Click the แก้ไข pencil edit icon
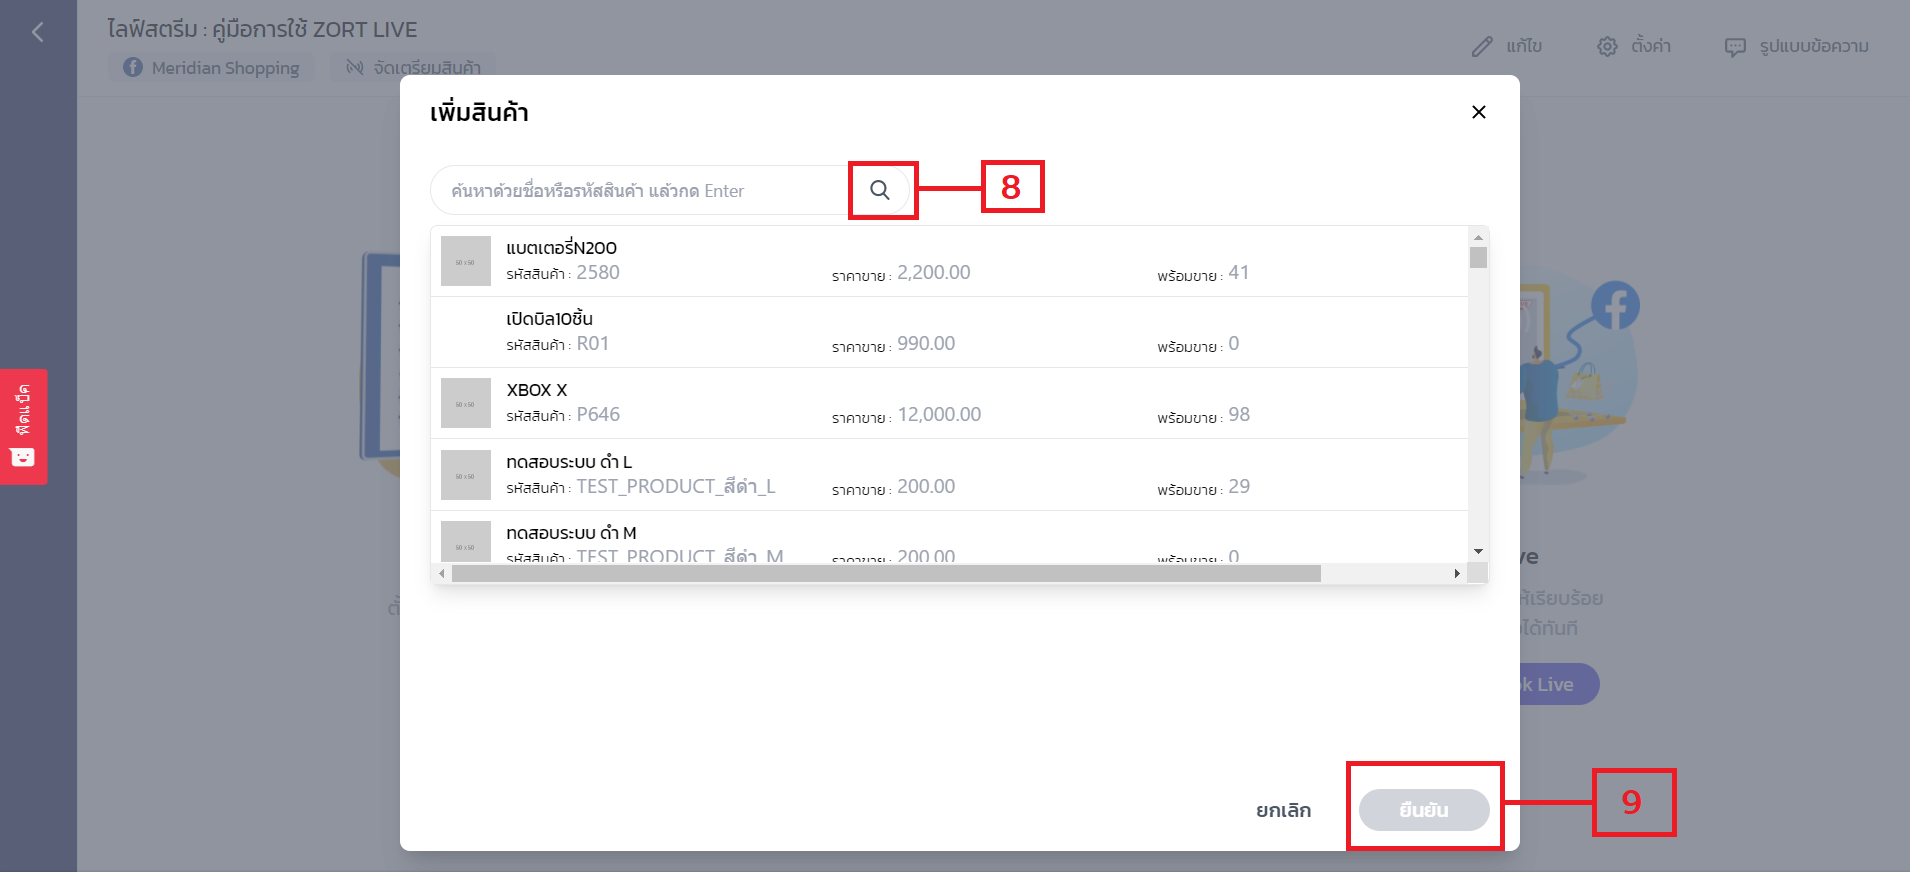The image size is (1910, 872). [1482, 47]
